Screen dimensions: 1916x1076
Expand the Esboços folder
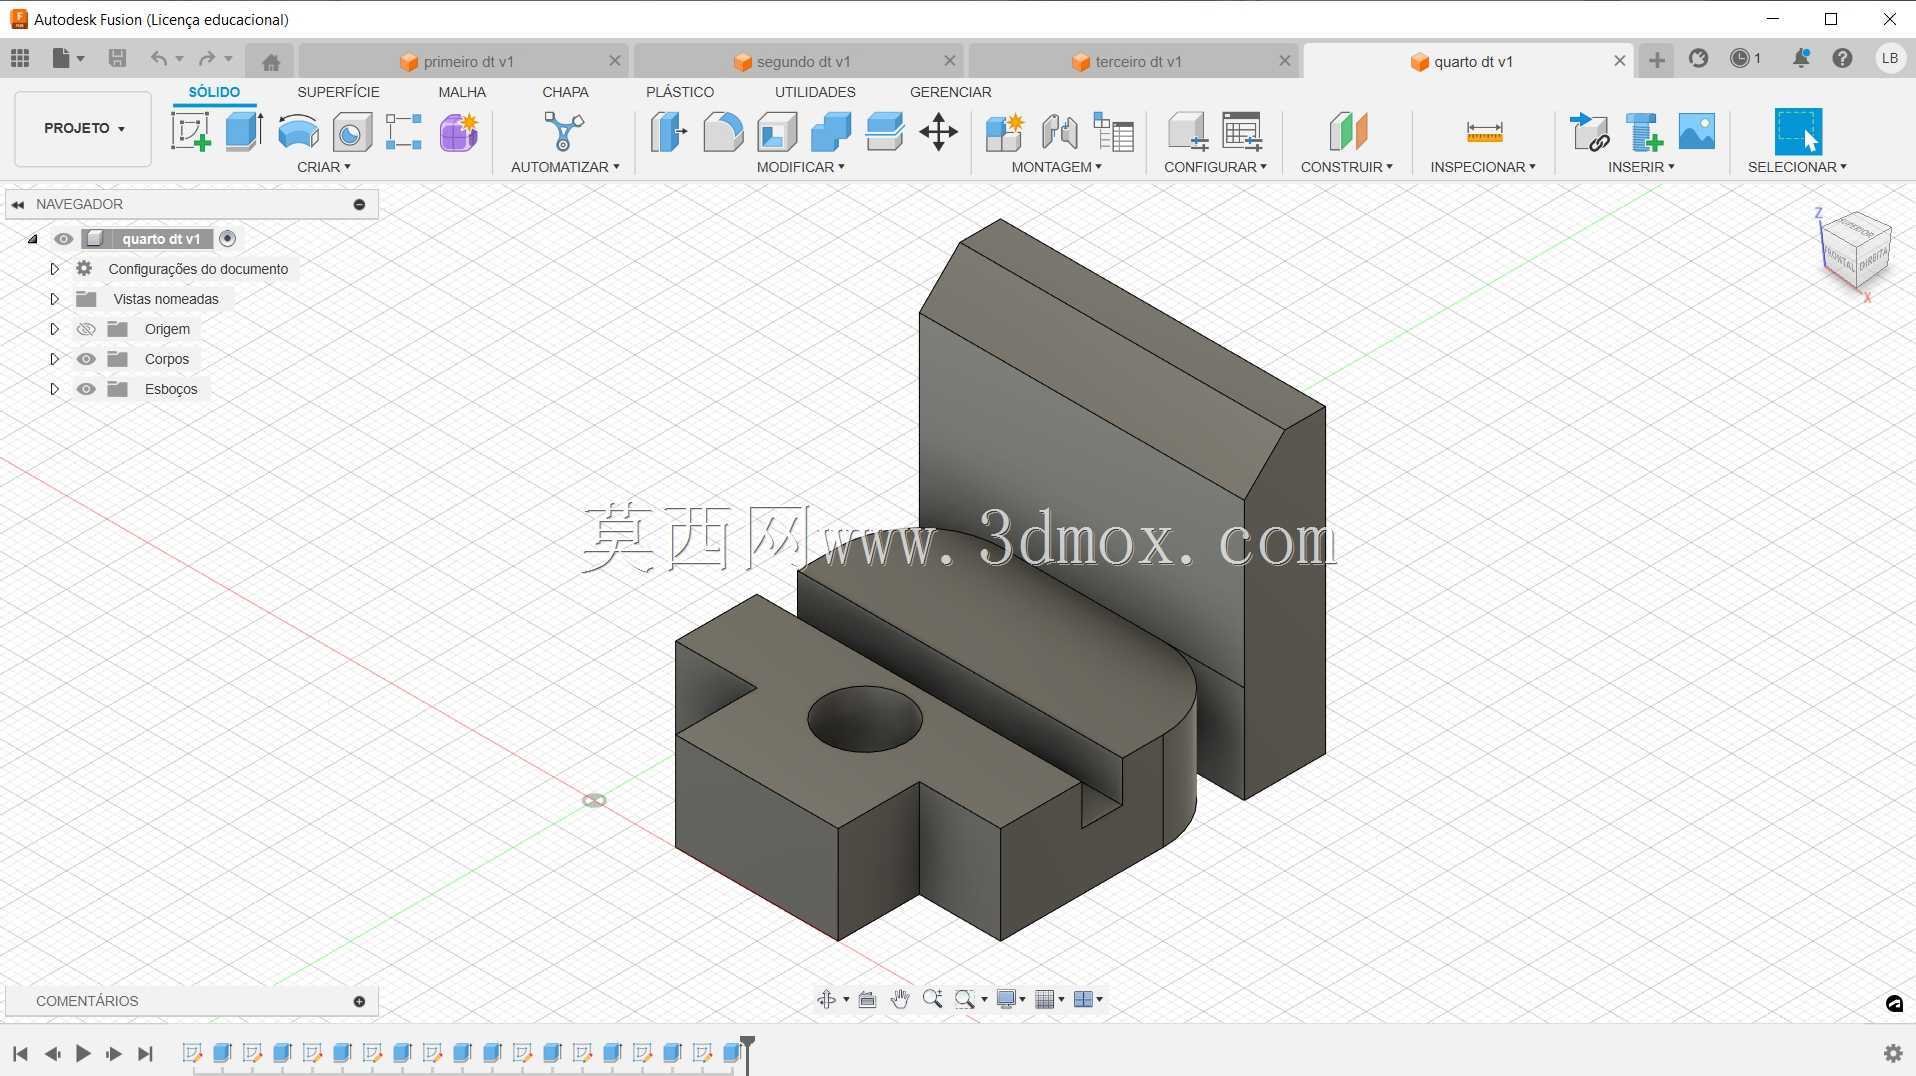click(54, 389)
